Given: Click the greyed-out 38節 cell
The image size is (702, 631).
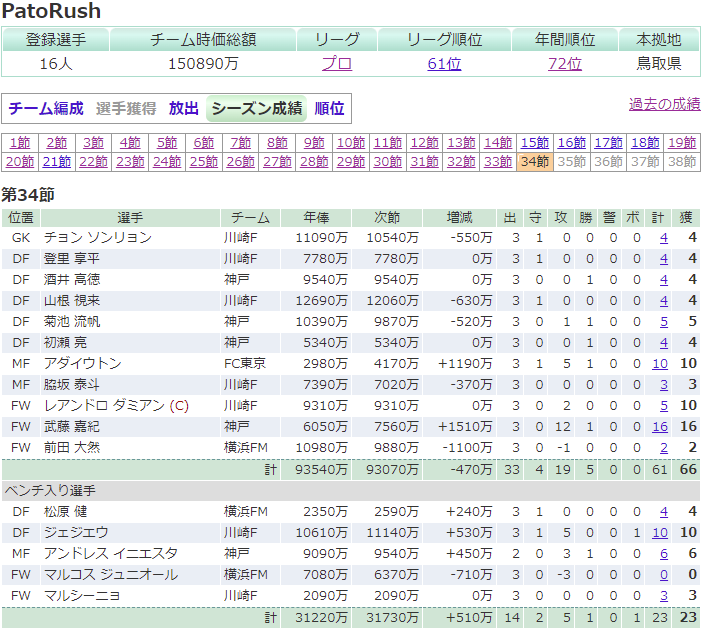Looking at the screenshot, I should 682,162.
